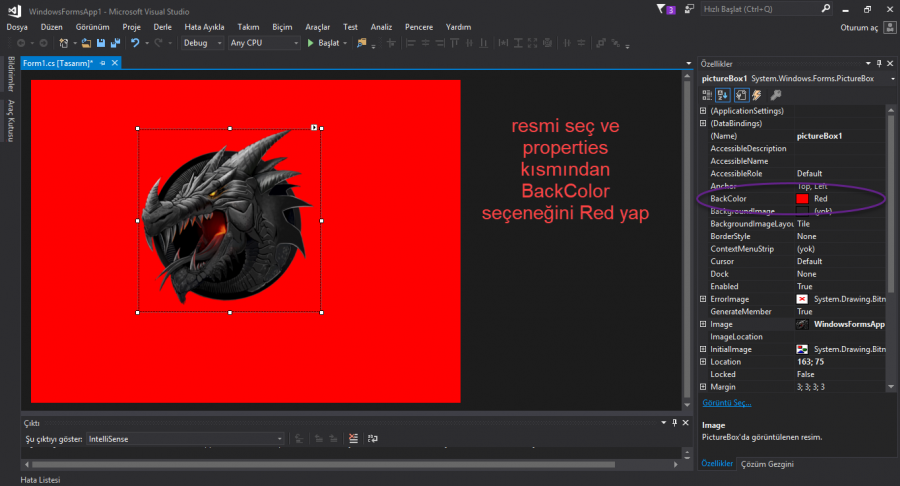This screenshot has width=900, height=486.
Task: Switch to Çözüm Gezgini tab
Action: (767, 464)
